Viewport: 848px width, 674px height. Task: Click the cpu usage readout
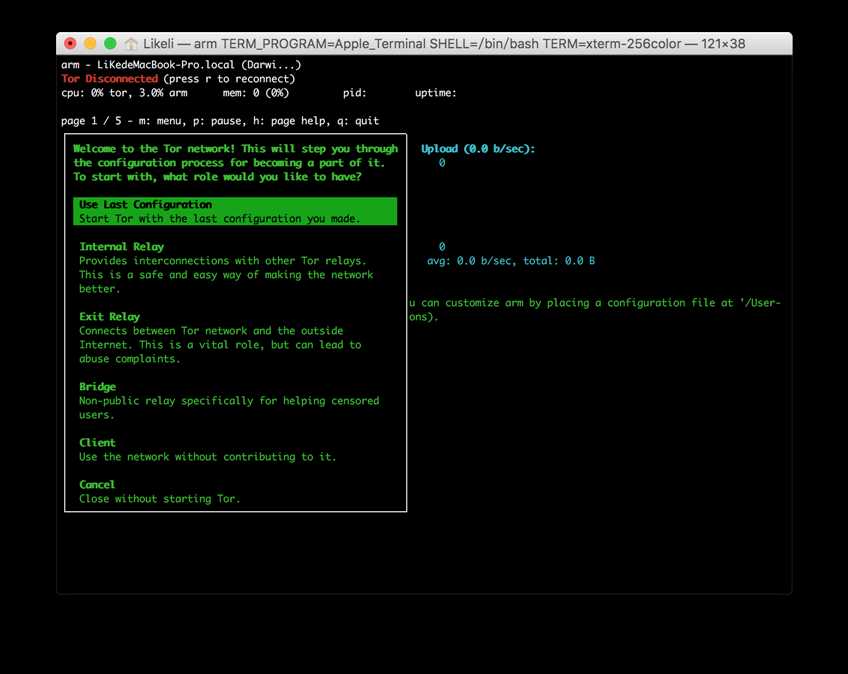point(124,93)
